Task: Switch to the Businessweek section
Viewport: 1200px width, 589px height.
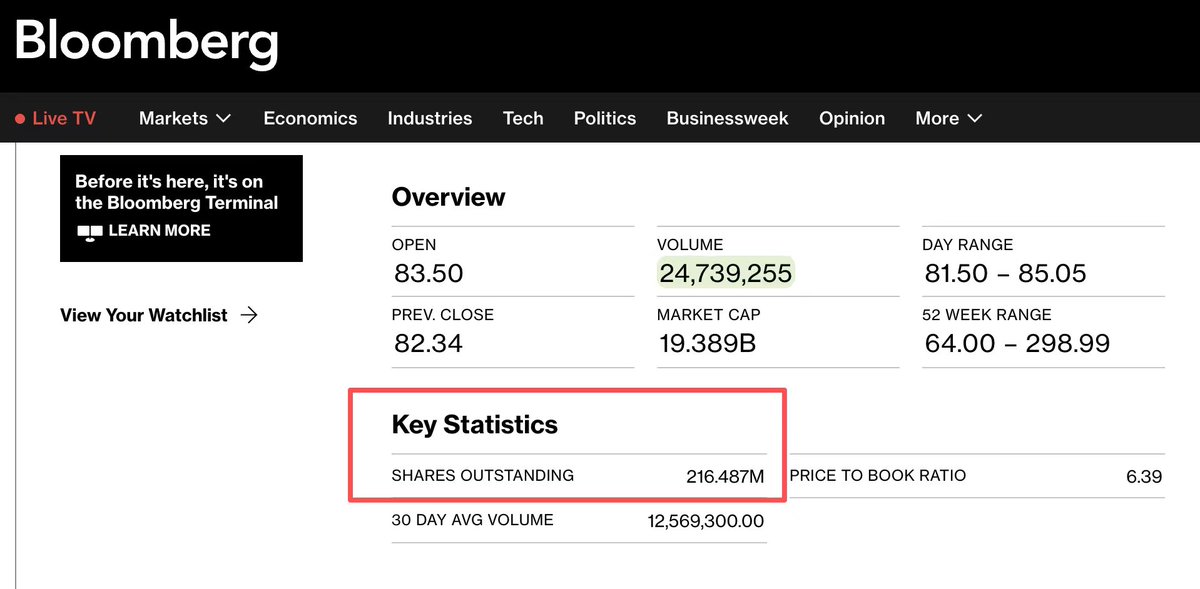Action: [727, 118]
